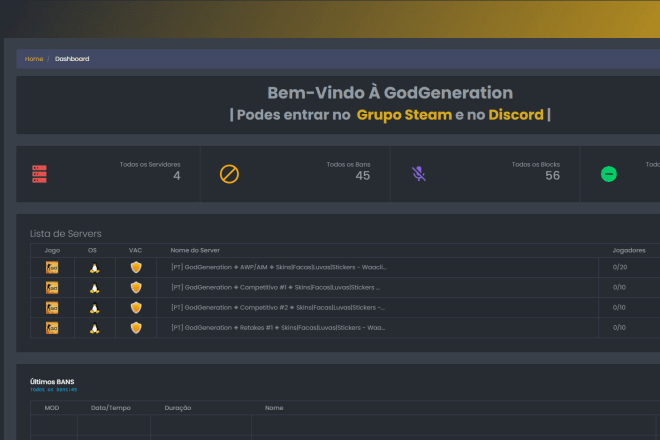Click the 0/20 player count
Screen dimensions: 660x440
pos(620,267)
